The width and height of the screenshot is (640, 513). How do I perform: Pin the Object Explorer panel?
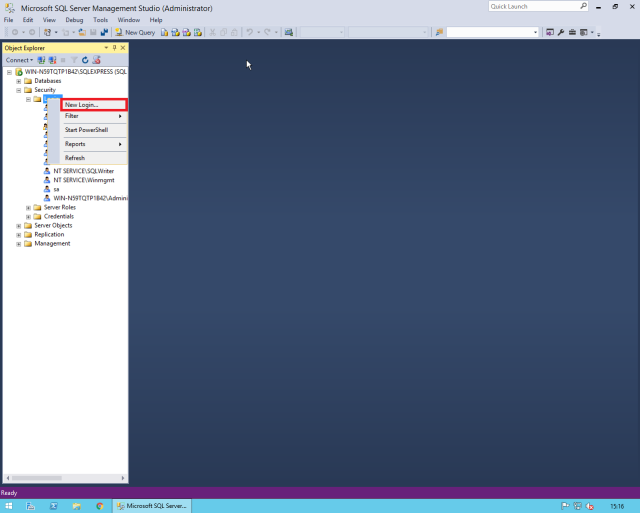114,48
